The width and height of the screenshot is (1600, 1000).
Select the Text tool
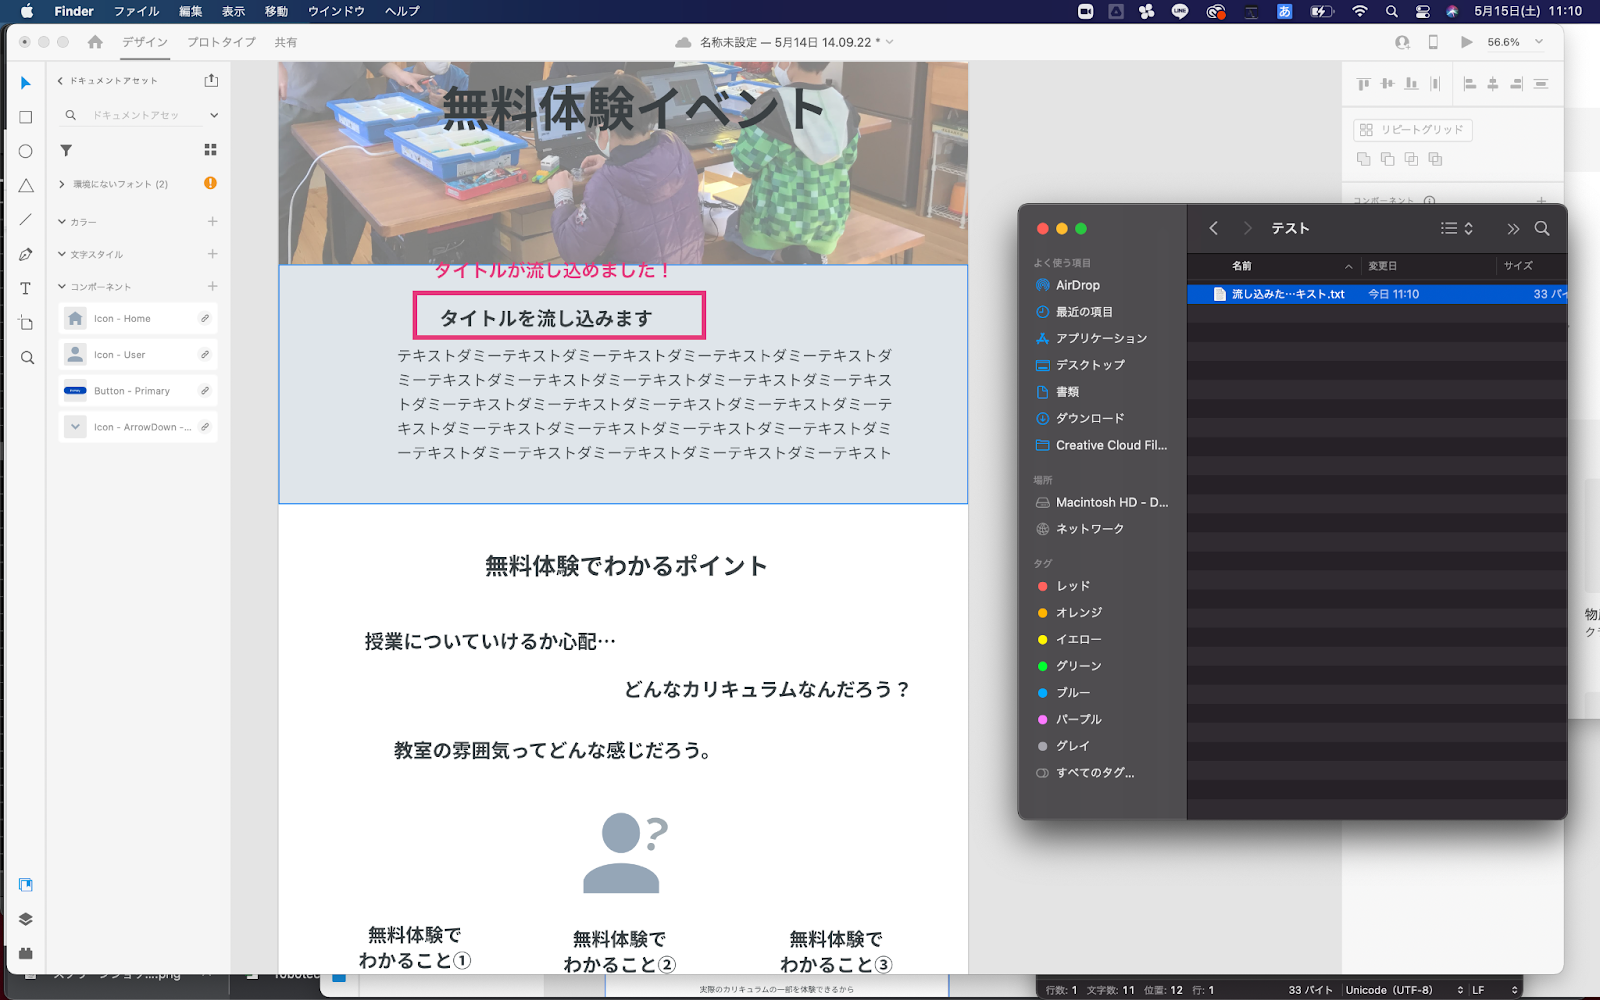26,288
